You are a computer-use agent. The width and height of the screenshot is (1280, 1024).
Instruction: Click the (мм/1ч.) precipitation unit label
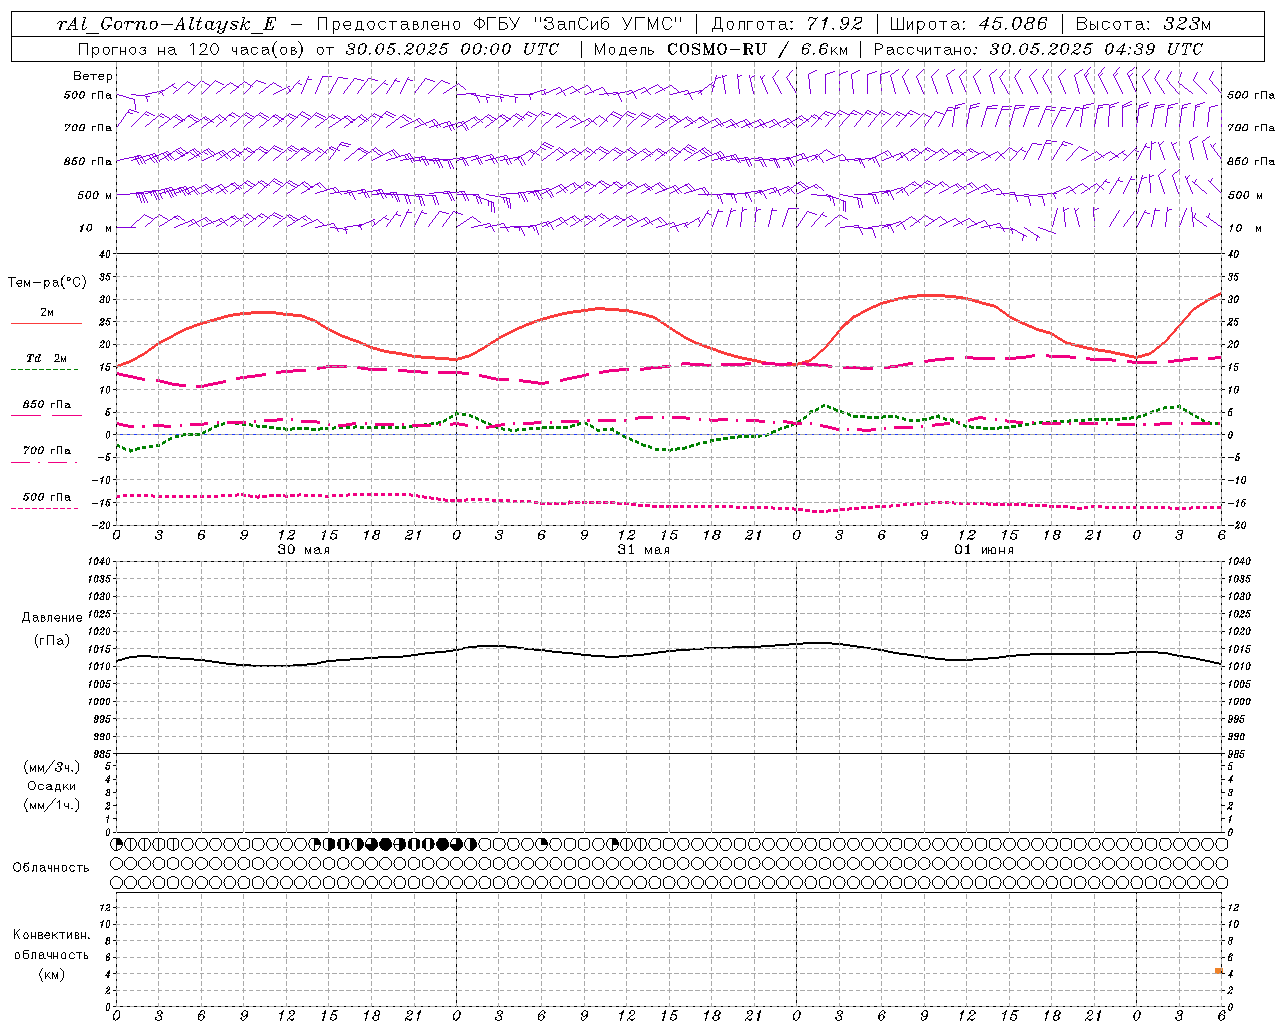click(x=52, y=805)
